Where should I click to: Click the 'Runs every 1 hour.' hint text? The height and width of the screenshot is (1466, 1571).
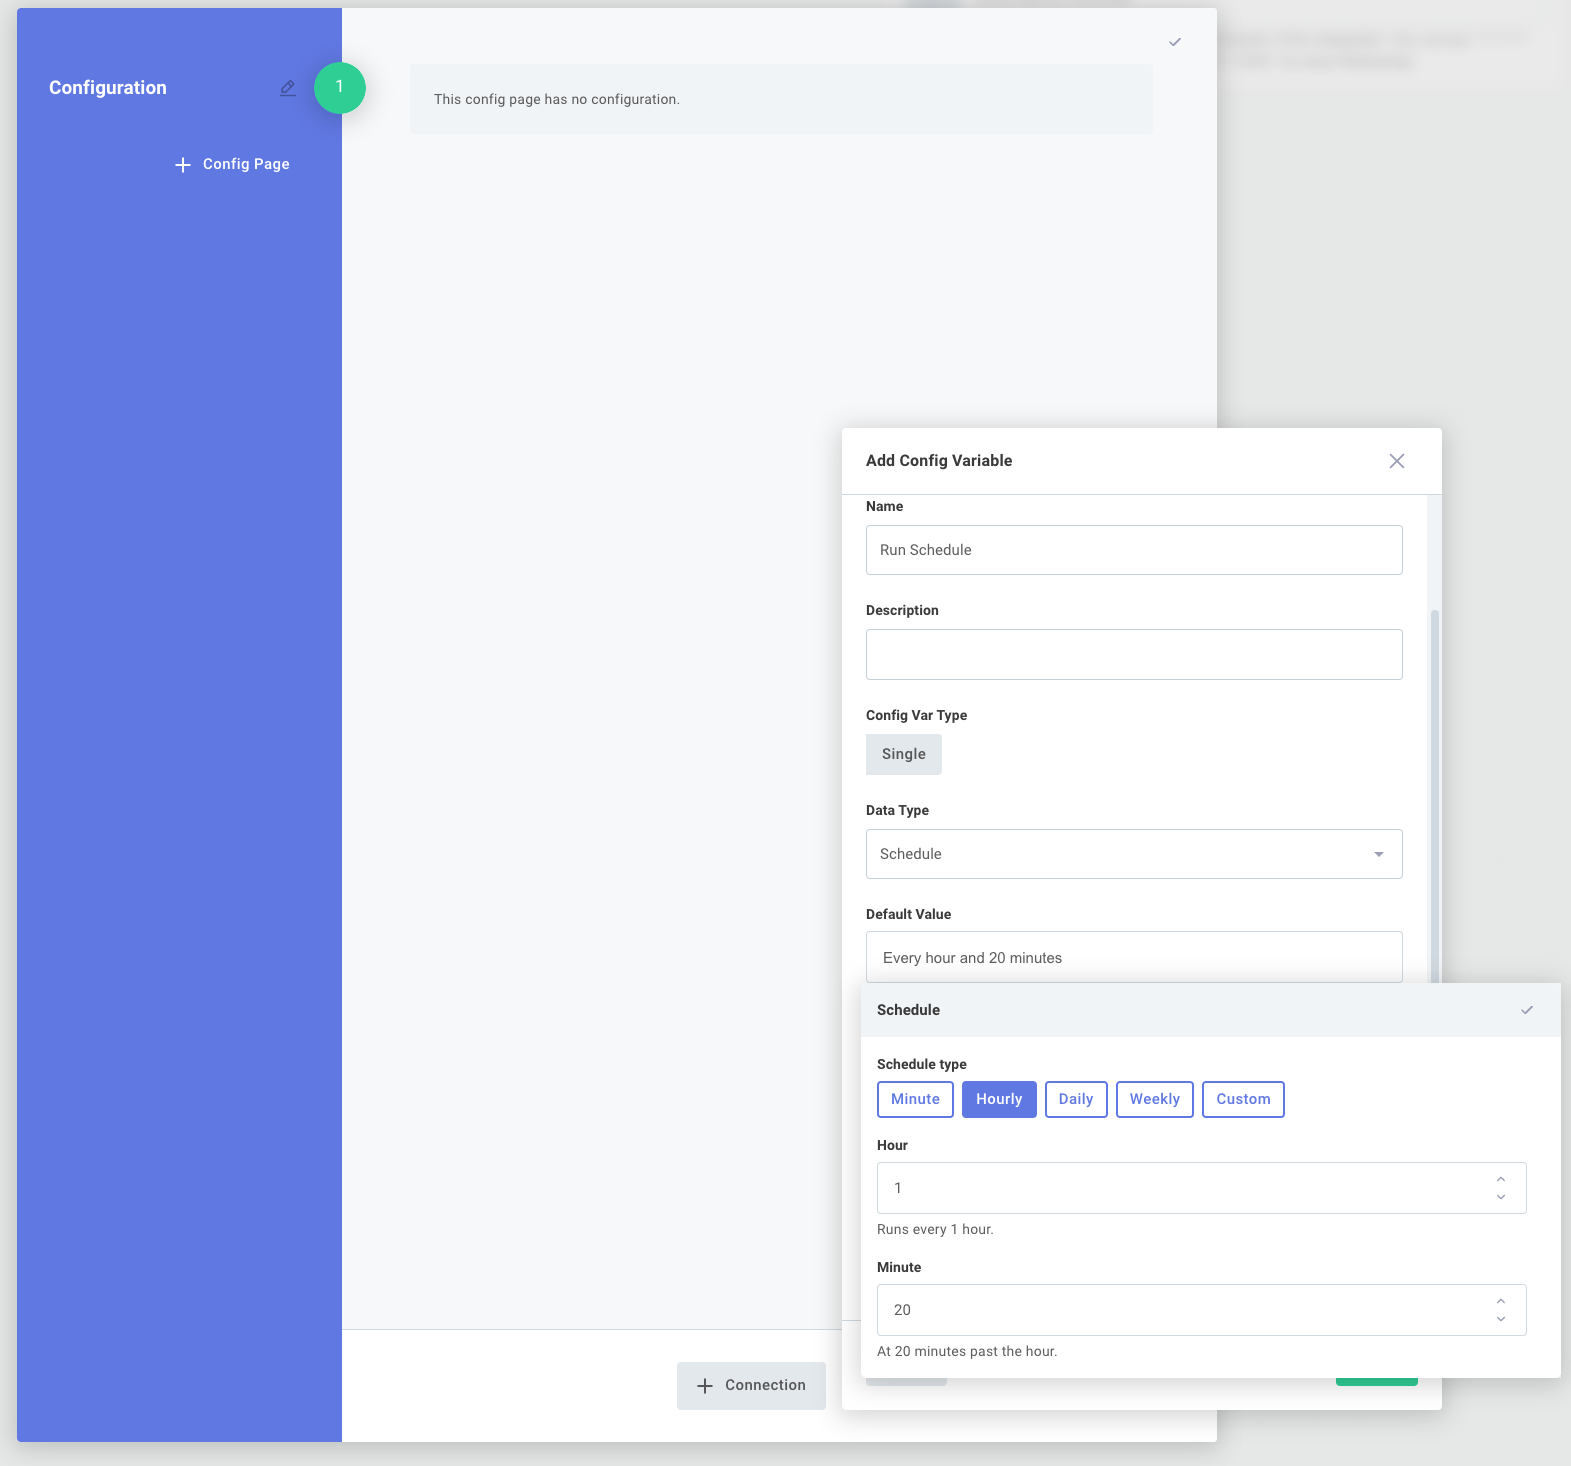tap(935, 1229)
